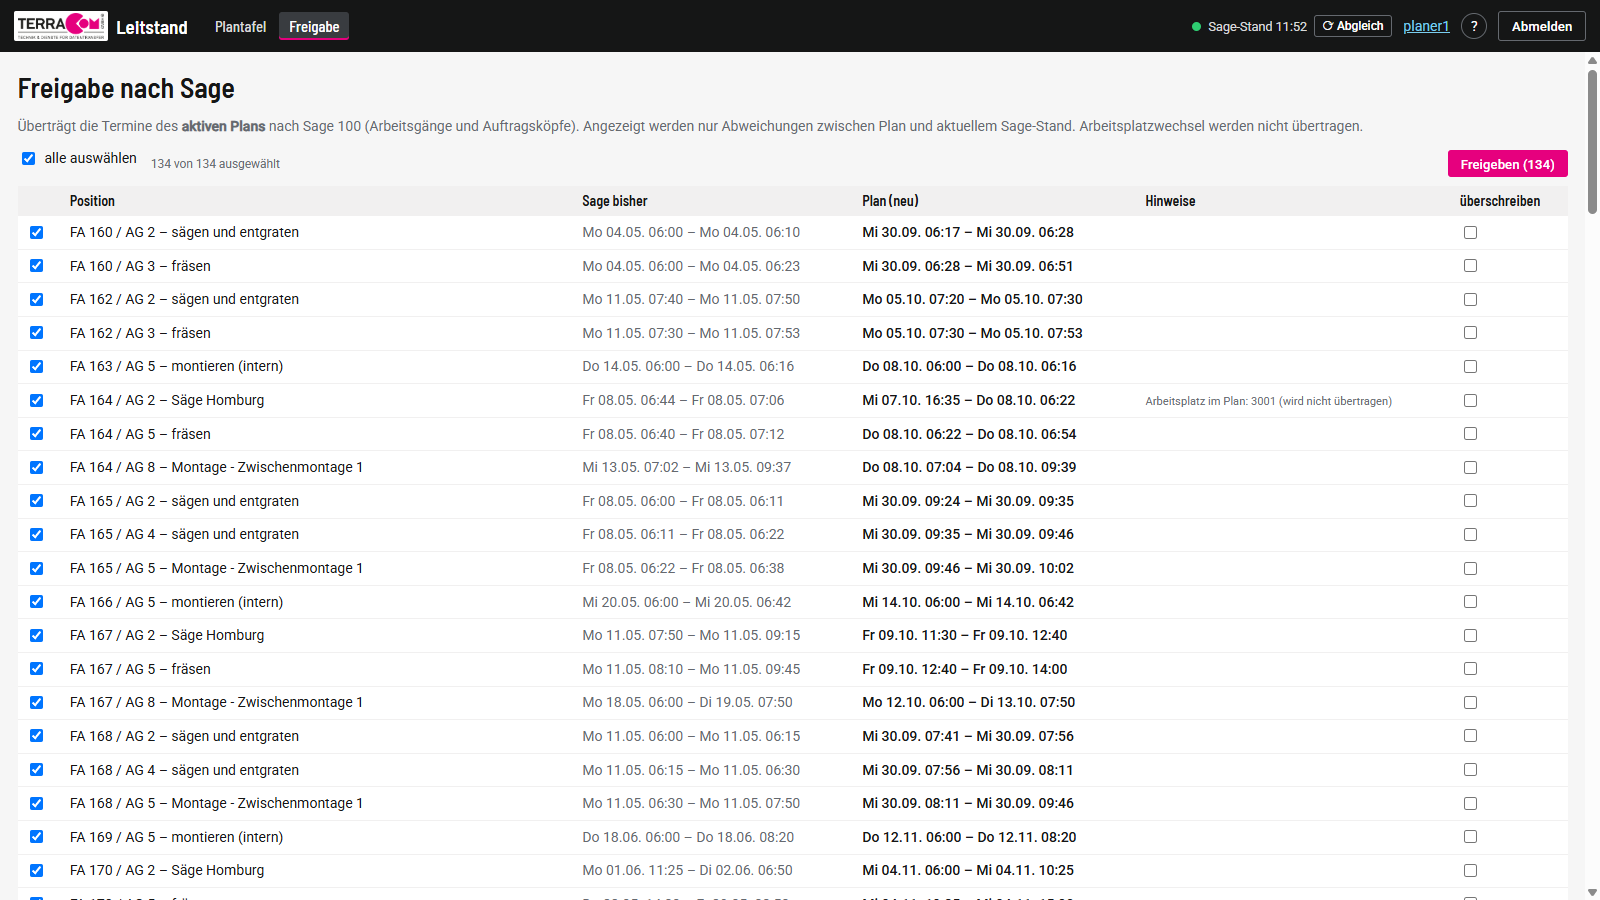Click the Sage bisher column header

click(x=615, y=201)
